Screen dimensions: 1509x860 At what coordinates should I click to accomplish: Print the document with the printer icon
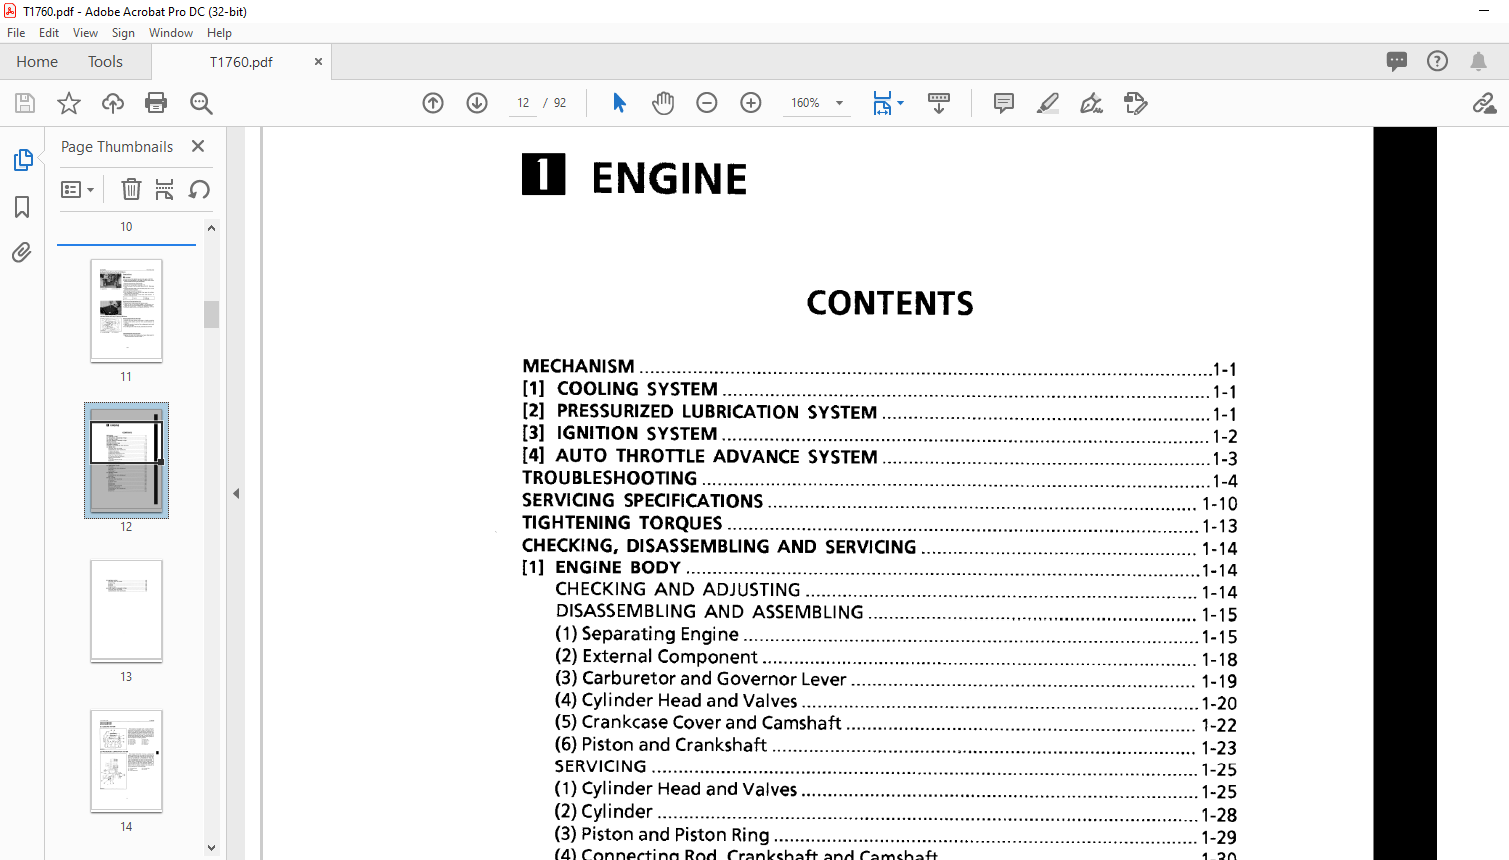click(x=156, y=103)
